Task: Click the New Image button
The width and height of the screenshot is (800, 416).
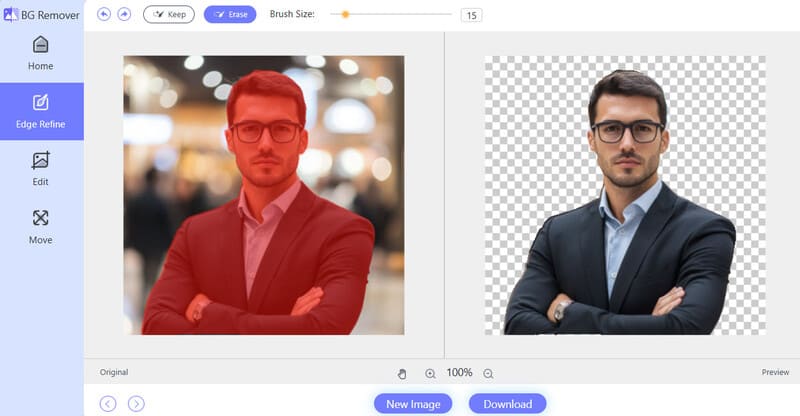Action: tap(413, 404)
